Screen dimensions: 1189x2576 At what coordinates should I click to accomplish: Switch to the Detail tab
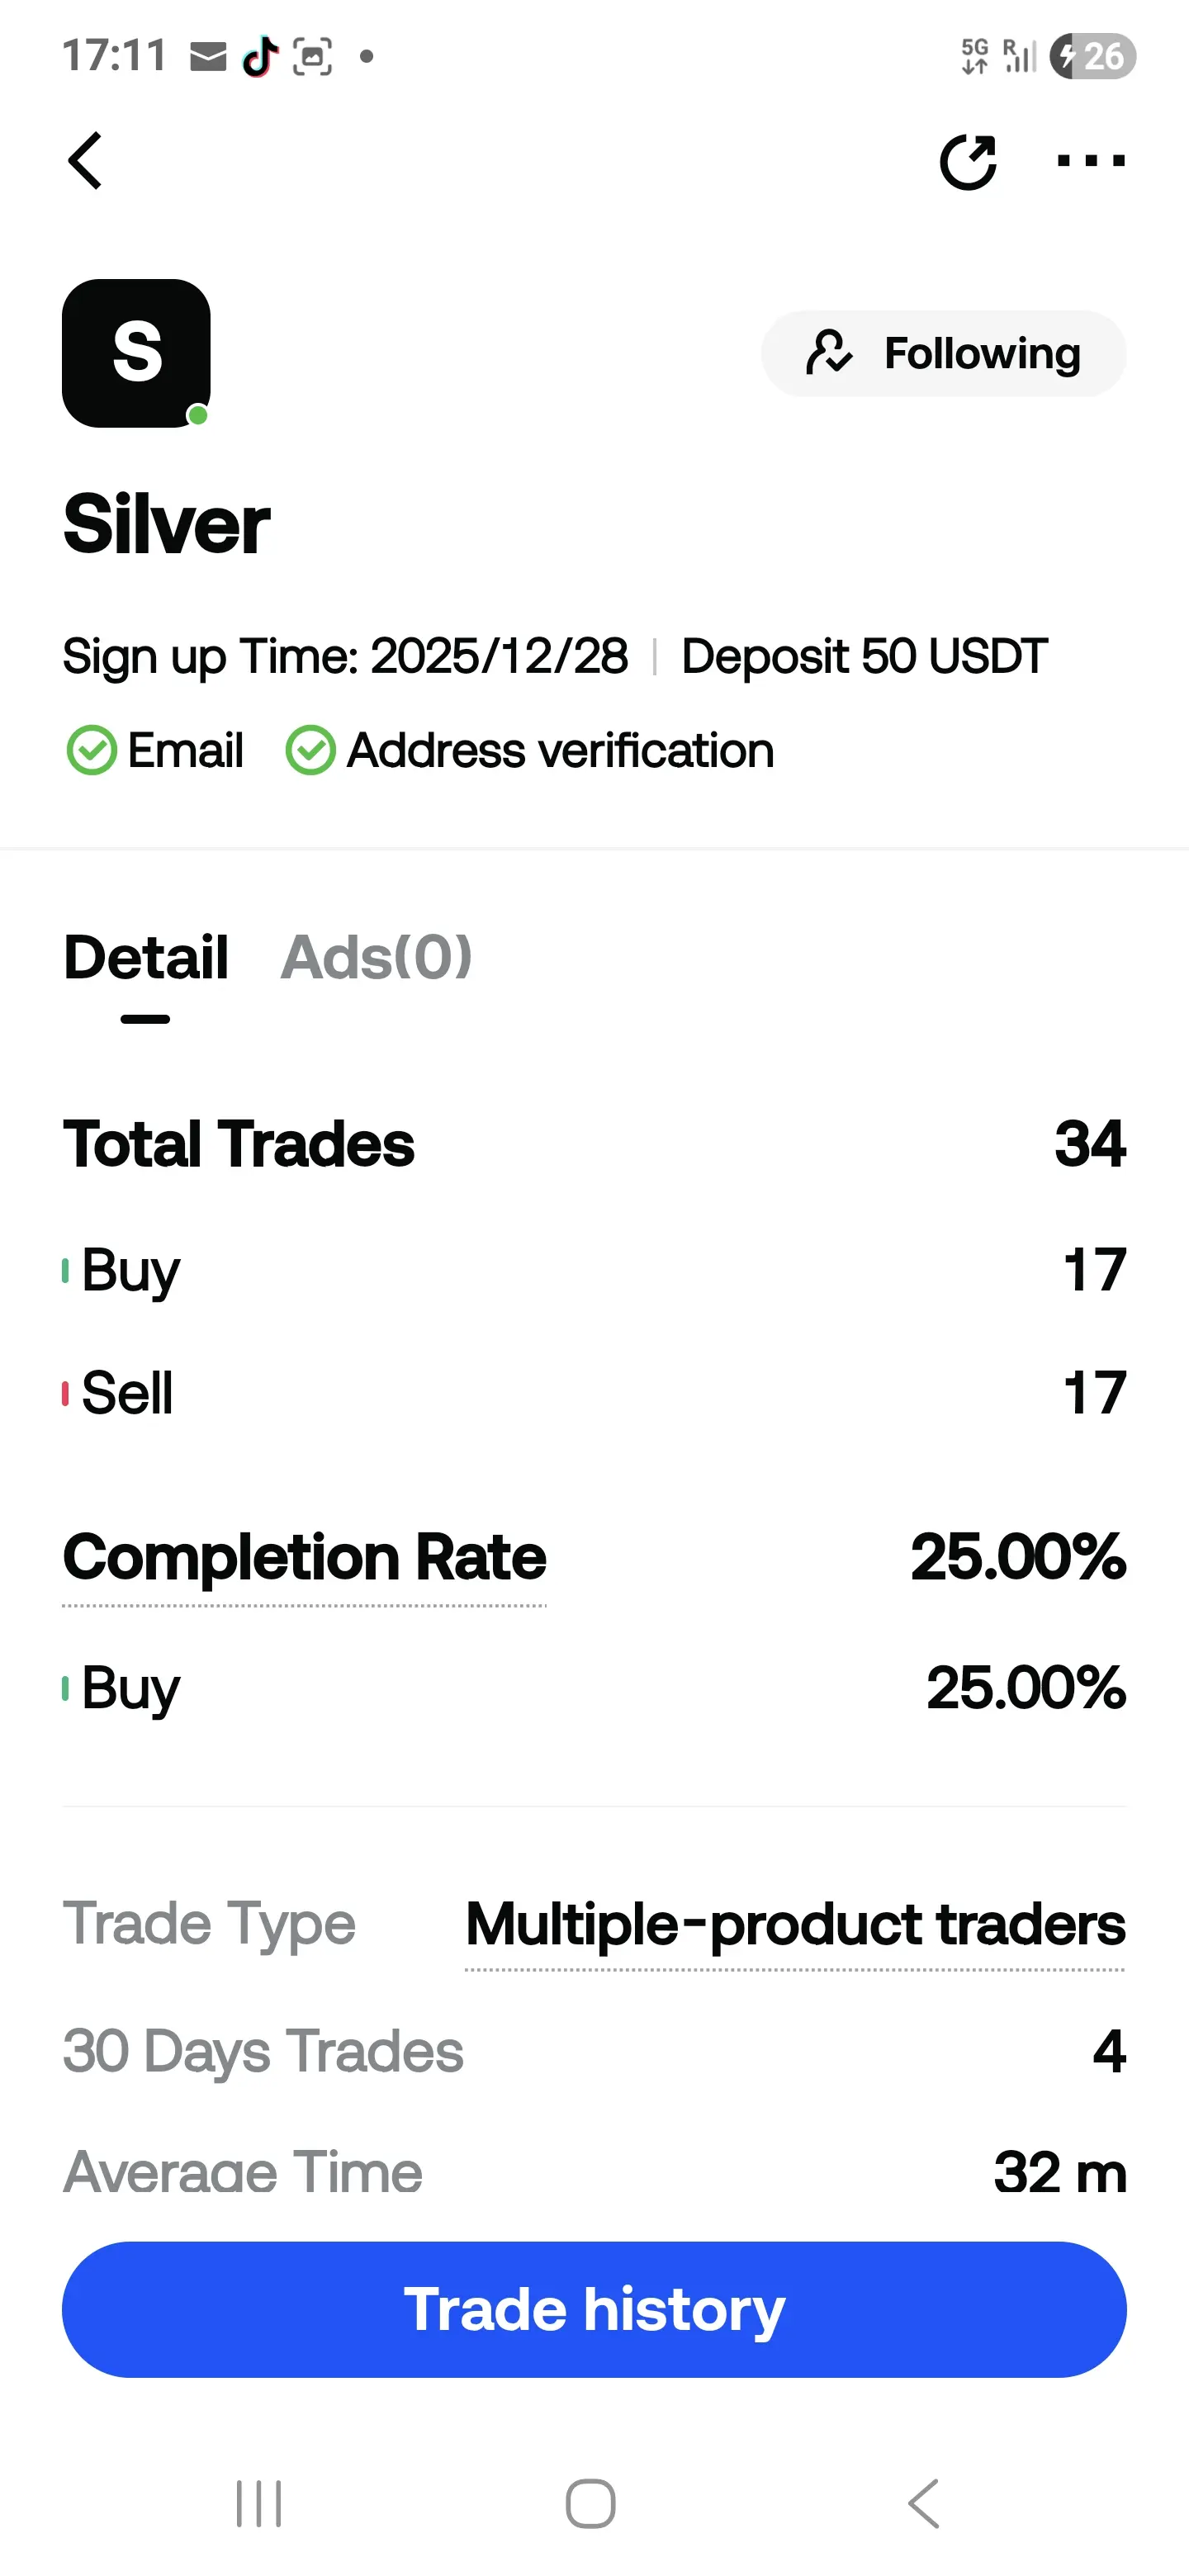point(146,958)
